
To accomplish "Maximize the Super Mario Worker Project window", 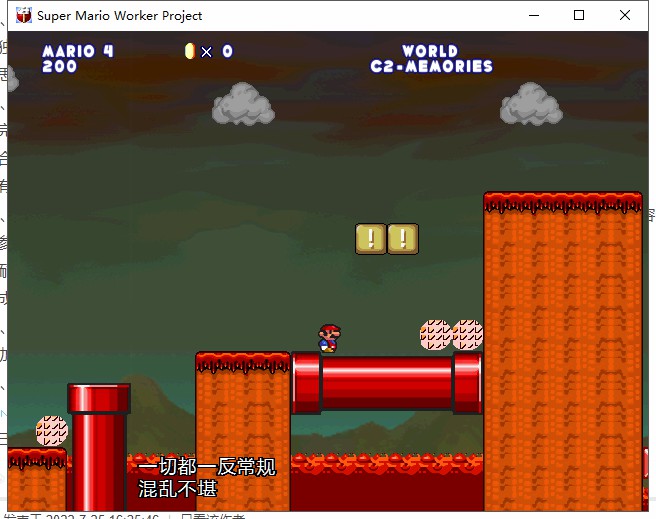I will click(579, 15).
